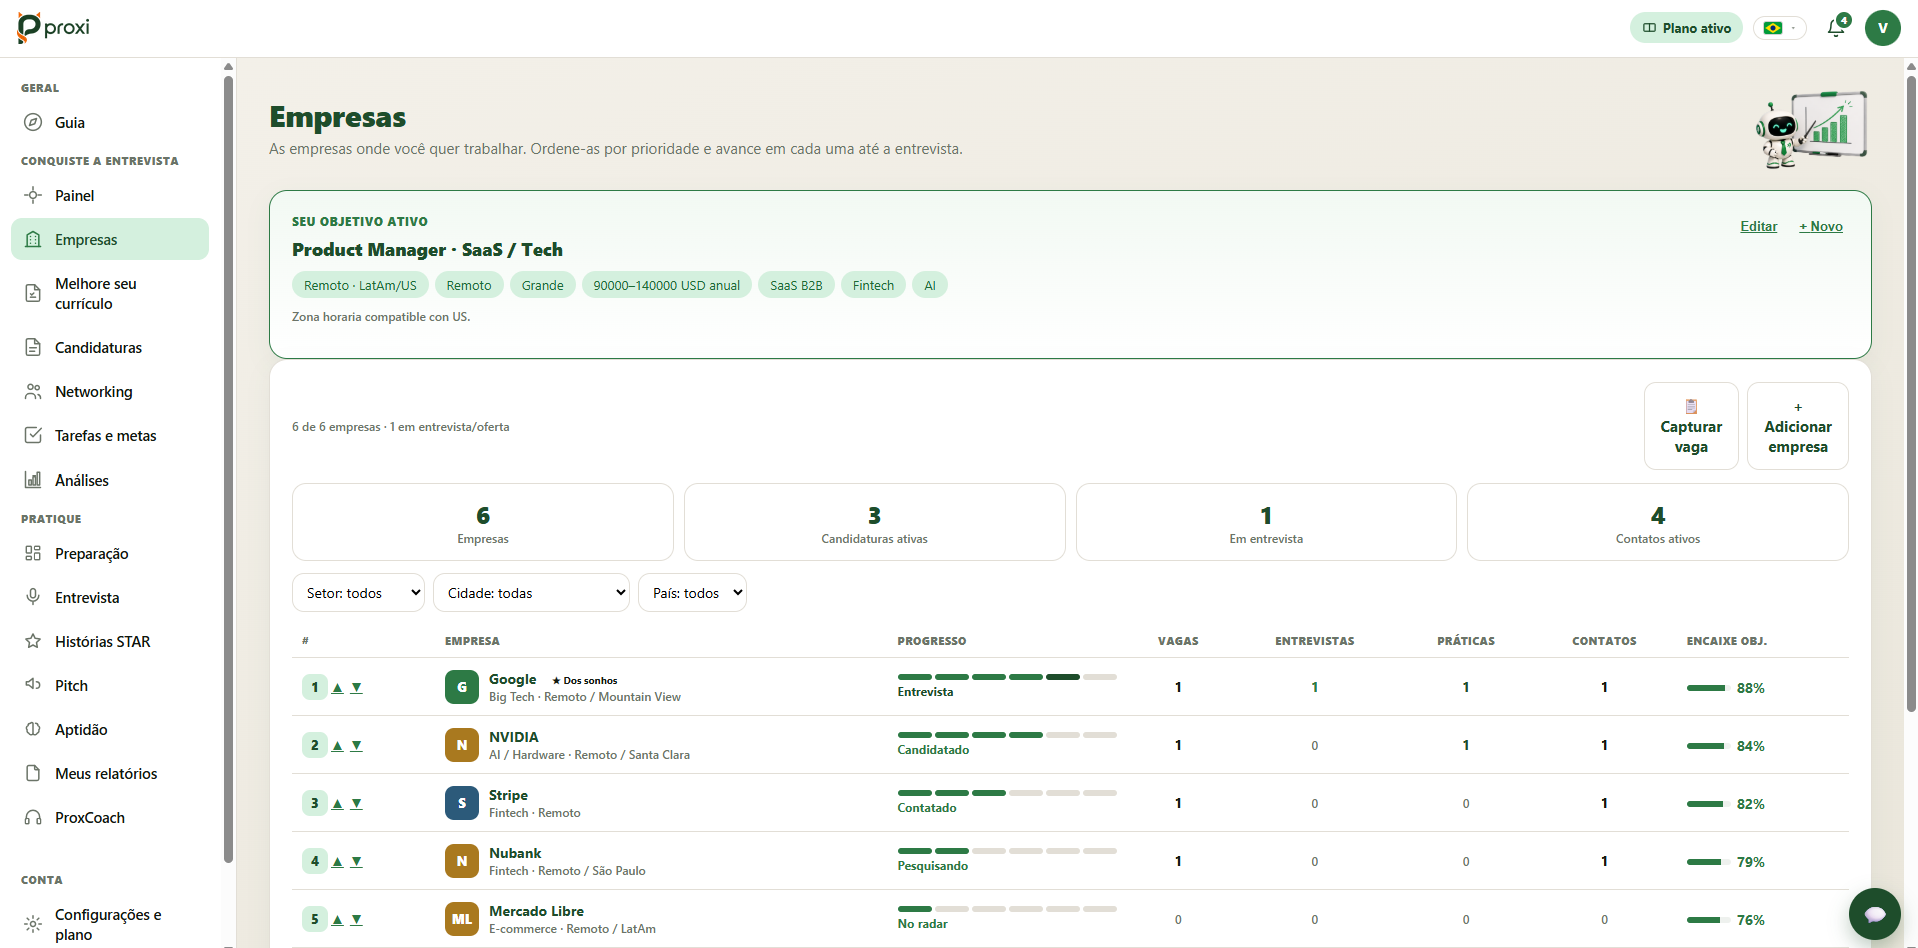Move Google up in priority

(338, 687)
